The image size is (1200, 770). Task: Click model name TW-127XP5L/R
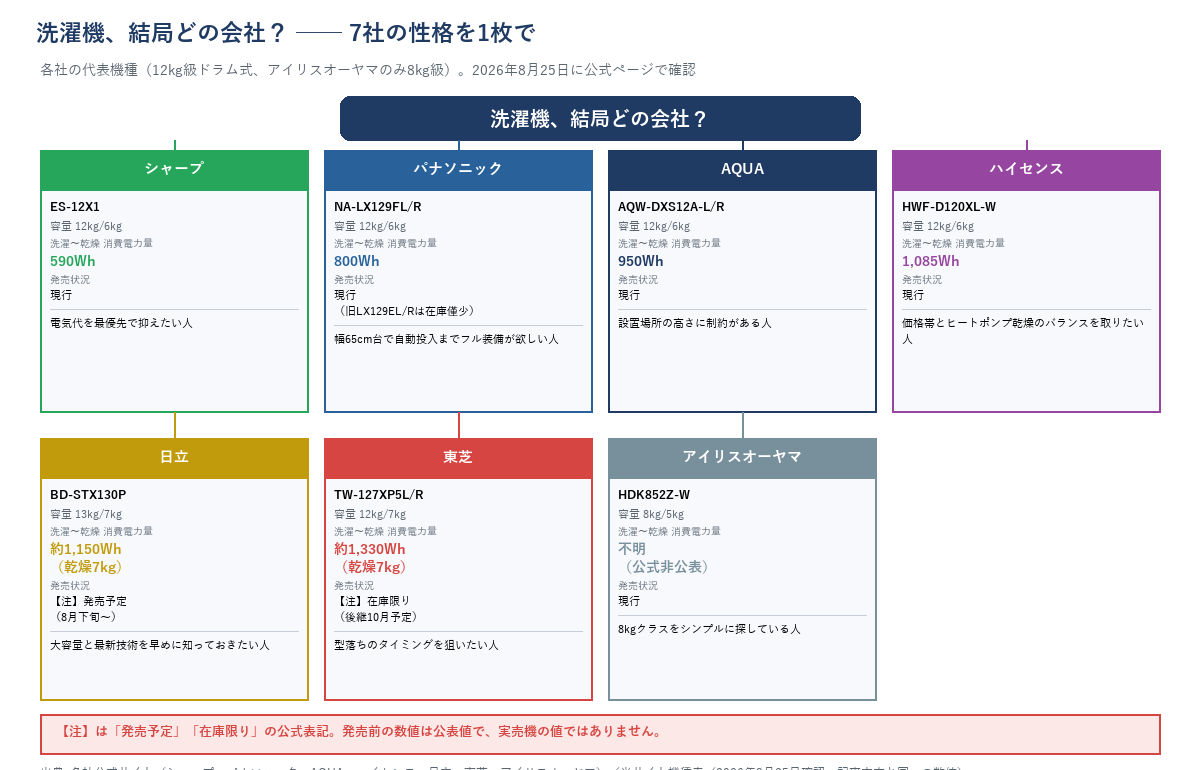point(379,495)
